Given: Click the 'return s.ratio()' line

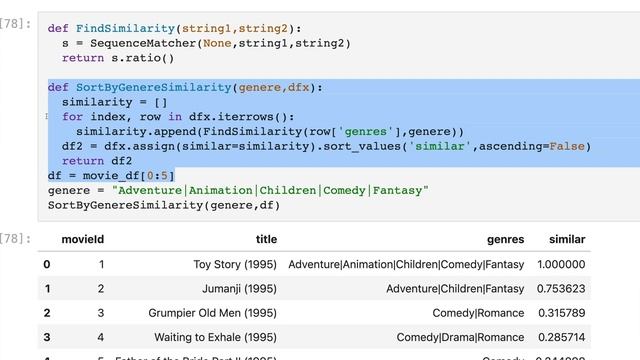Looking at the screenshot, I should pos(118,58).
